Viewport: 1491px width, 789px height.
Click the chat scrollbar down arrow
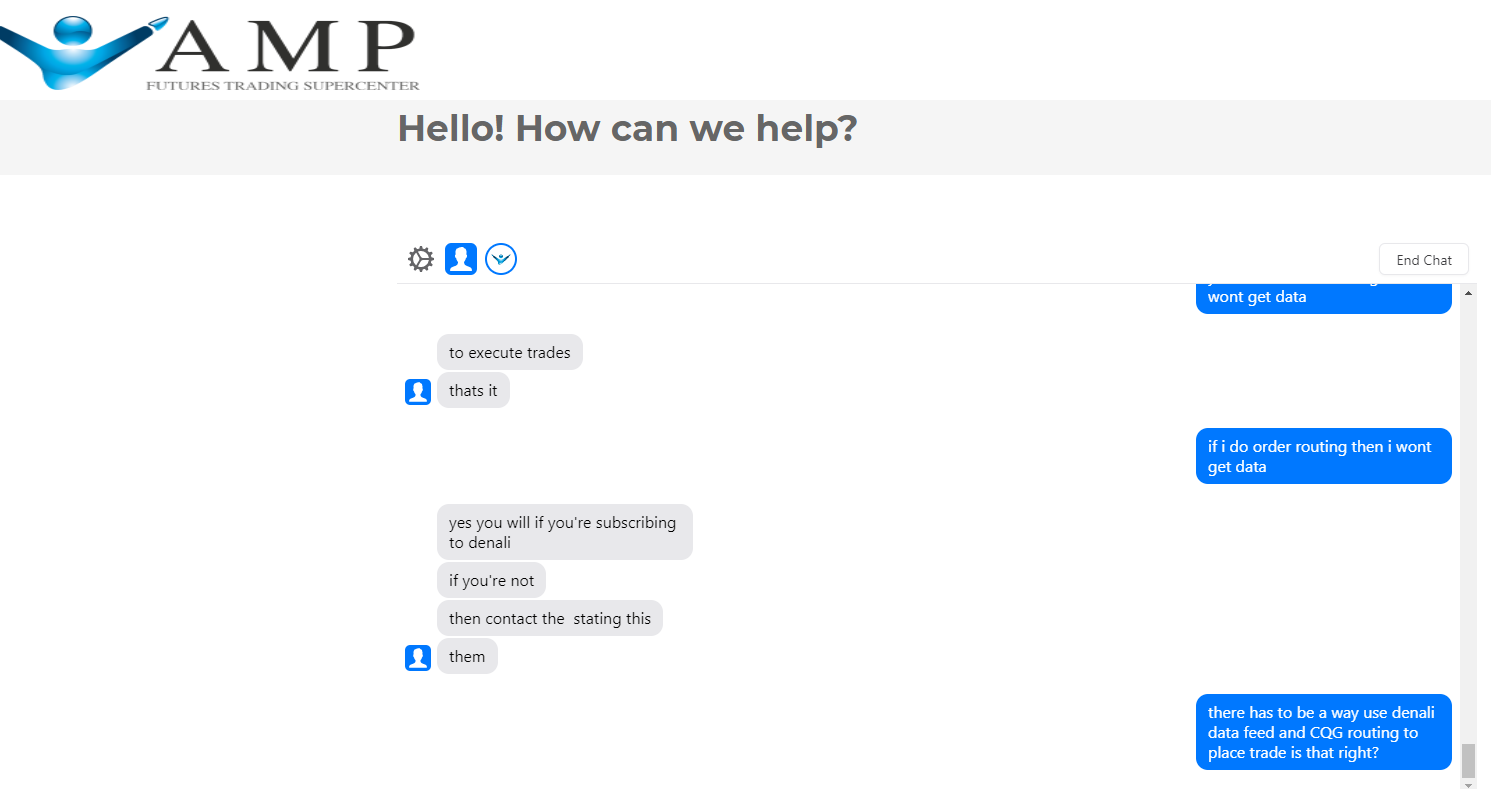pyautogui.click(x=1468, y=784)
